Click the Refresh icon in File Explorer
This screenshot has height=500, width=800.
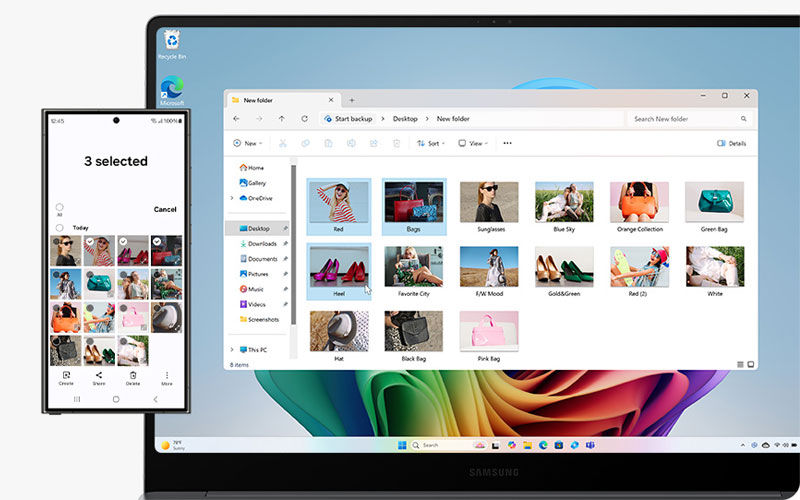coord(304,119)
